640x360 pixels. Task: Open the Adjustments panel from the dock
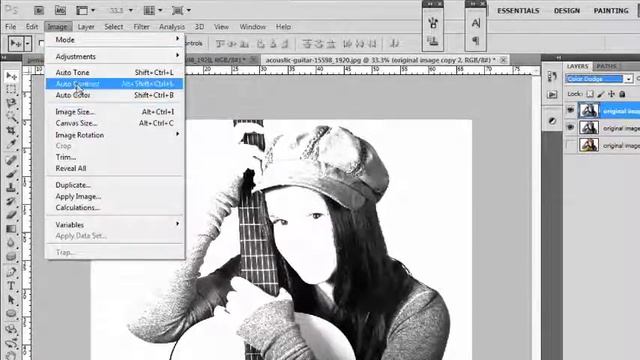point(552,121)
